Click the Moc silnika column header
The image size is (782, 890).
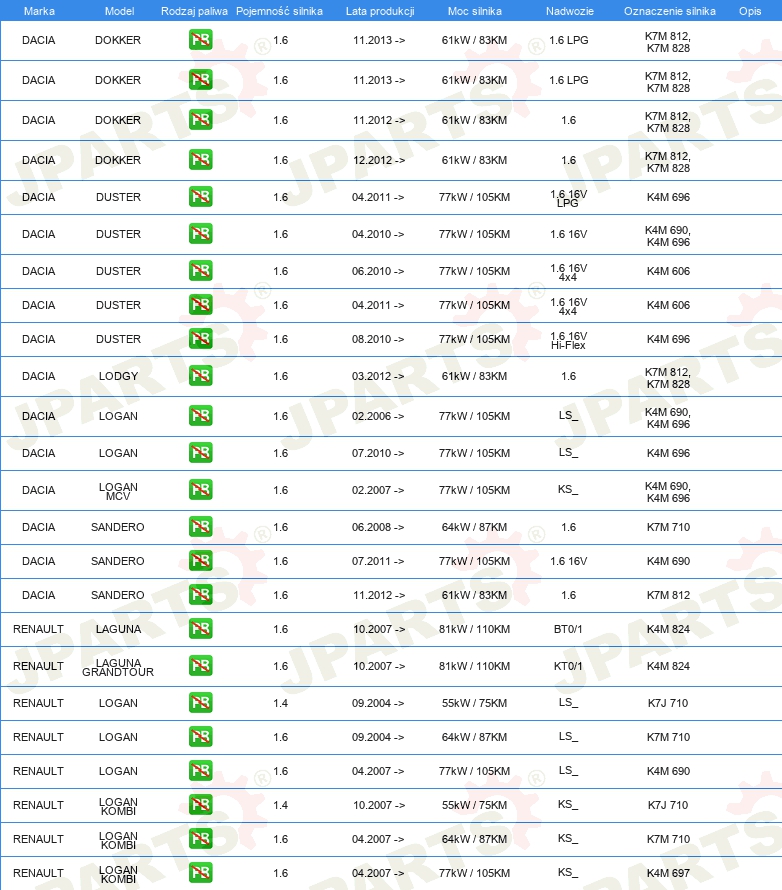click(x=474, y=11)
